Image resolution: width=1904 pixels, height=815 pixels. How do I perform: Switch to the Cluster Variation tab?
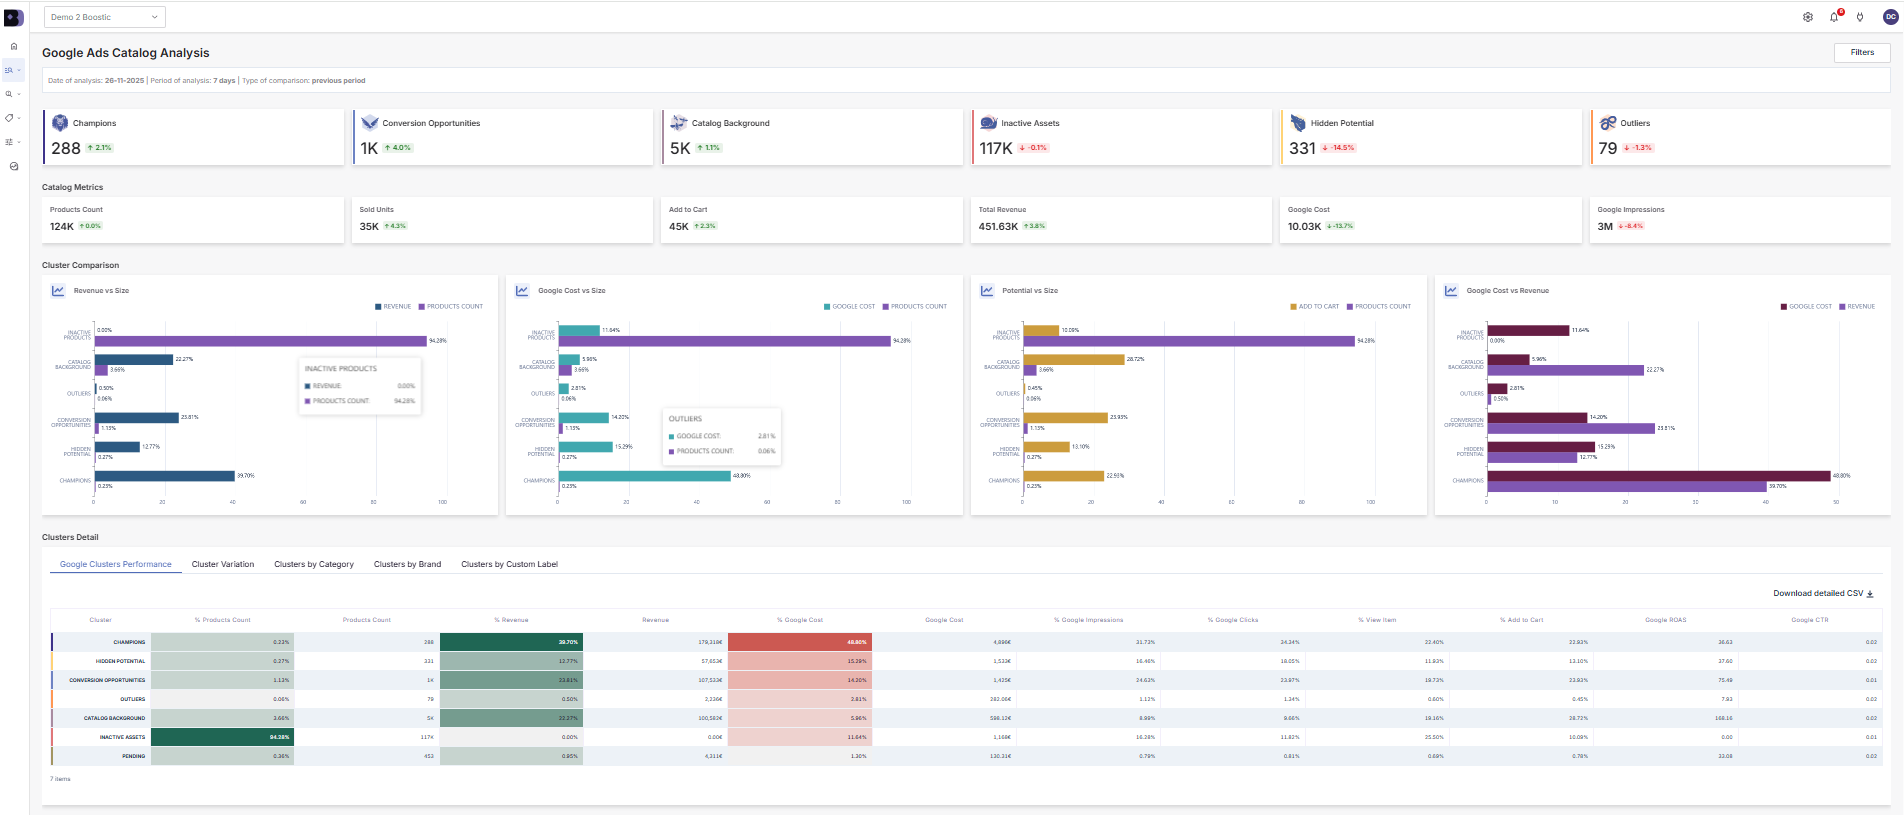coord(223,564)
